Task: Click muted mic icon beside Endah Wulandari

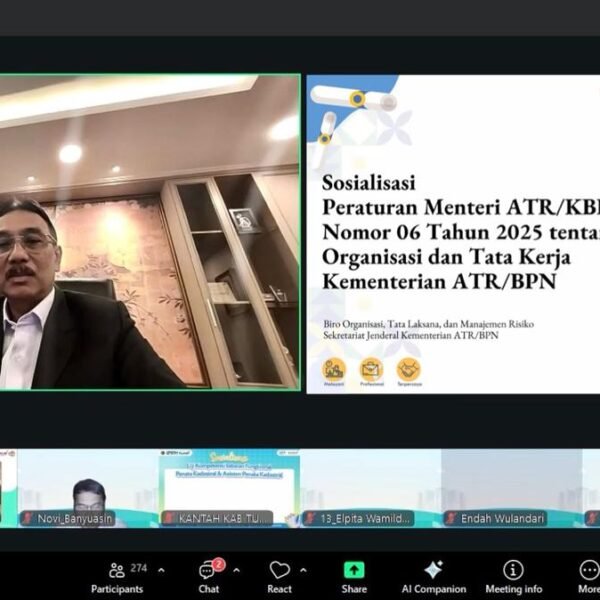Action: coord(451,518)
